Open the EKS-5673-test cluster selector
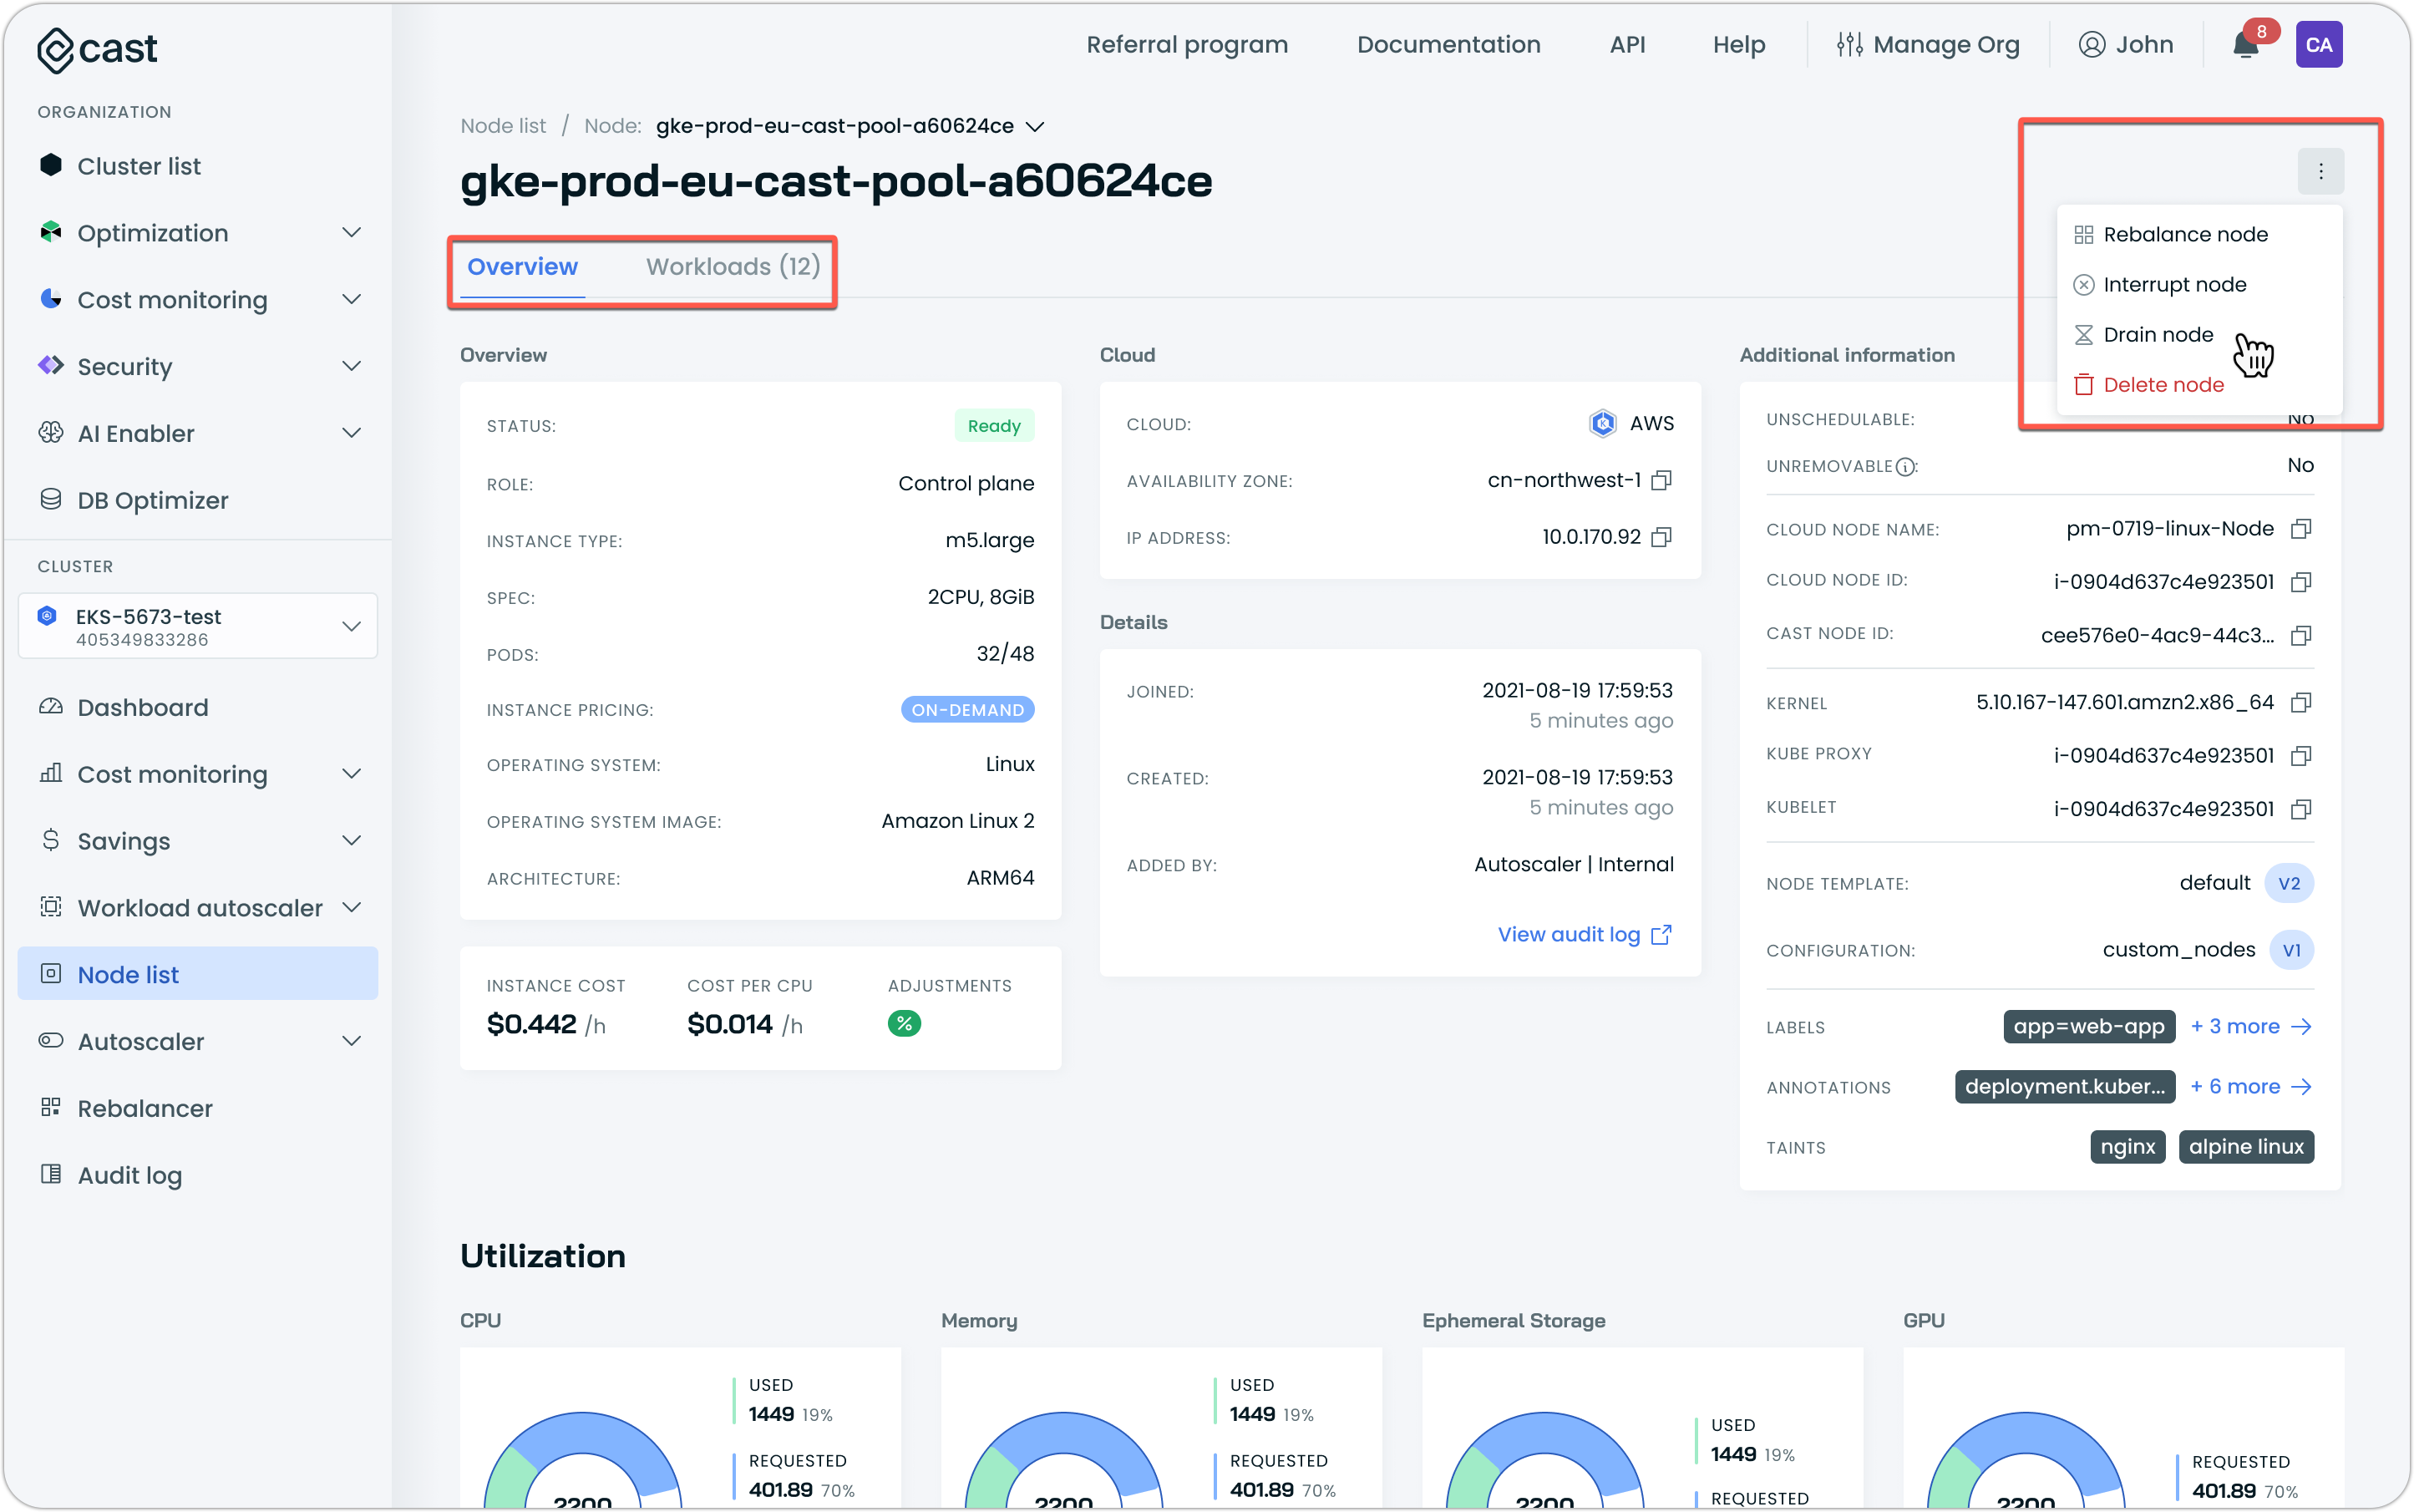The image size is (2414, 1512). pyautogui.click(x=198, y=626)
